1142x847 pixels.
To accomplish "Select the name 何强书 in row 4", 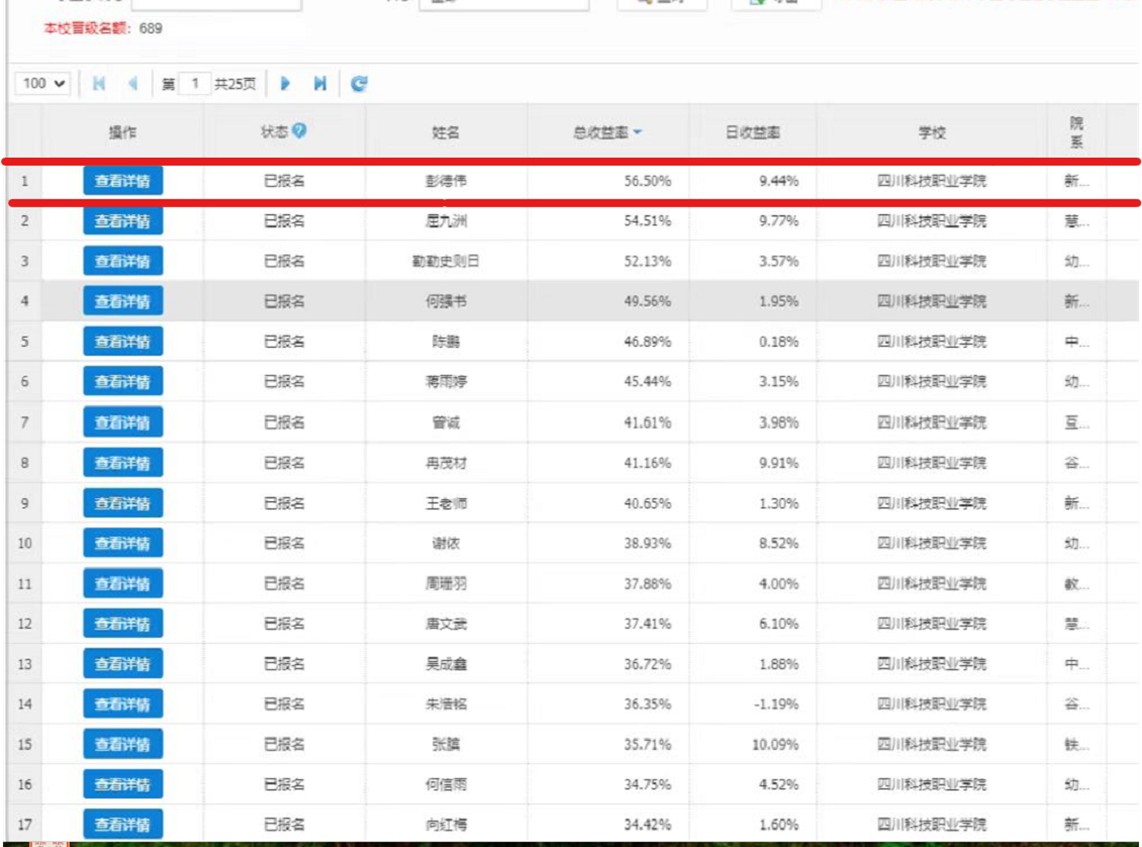I will [x=446, y=302].
